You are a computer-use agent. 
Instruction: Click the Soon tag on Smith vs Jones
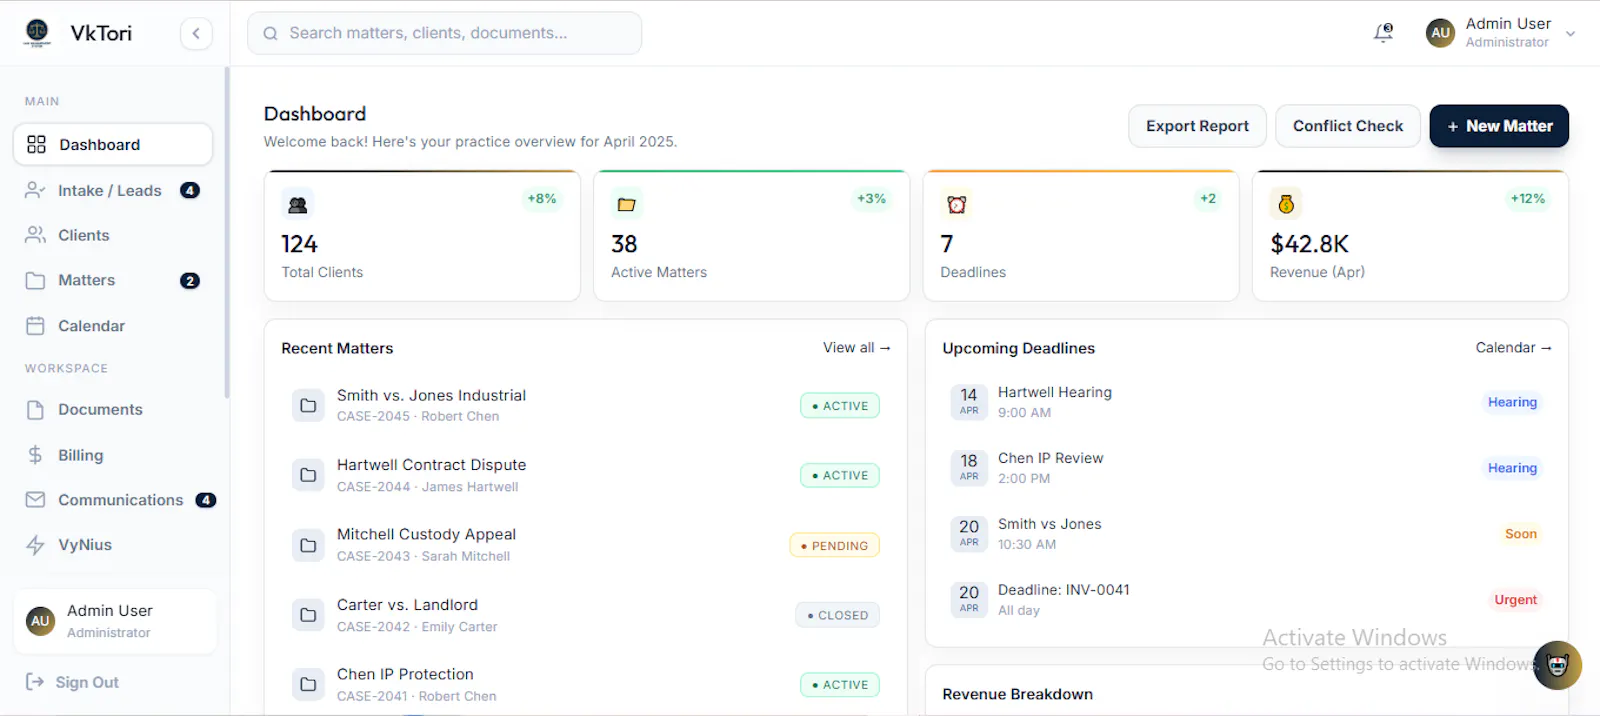(1521, 534)
